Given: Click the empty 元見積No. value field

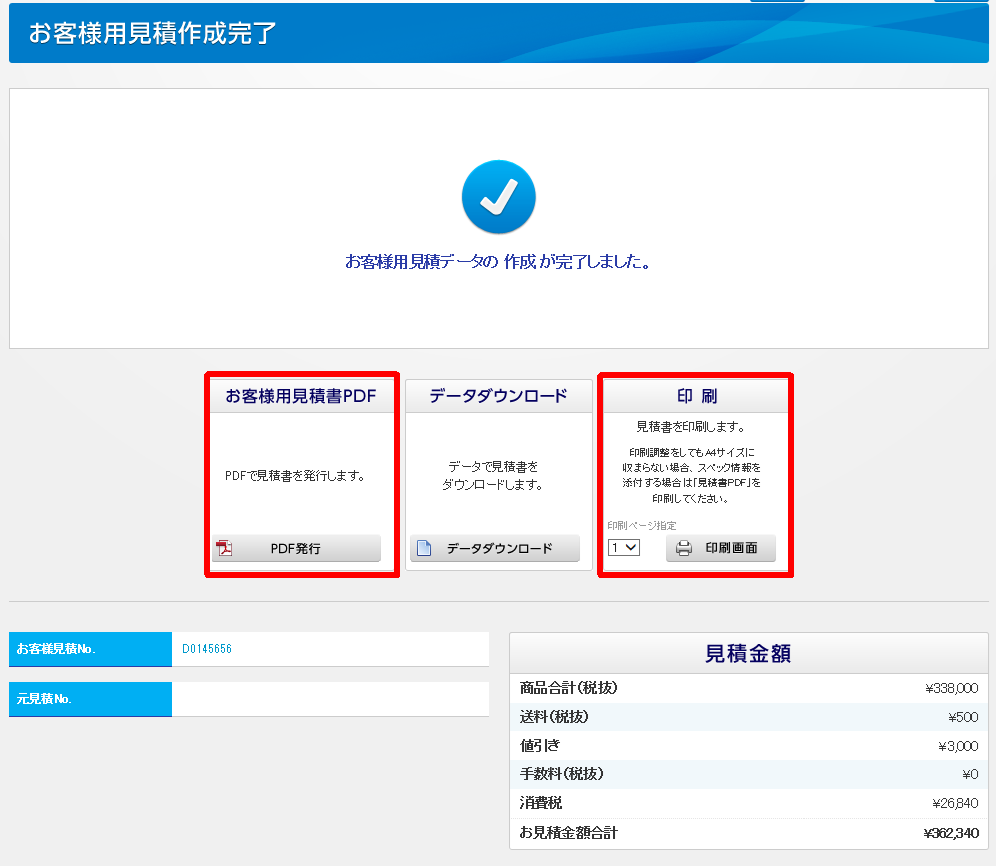Looking at the screenshot, I should coord(330,699).
